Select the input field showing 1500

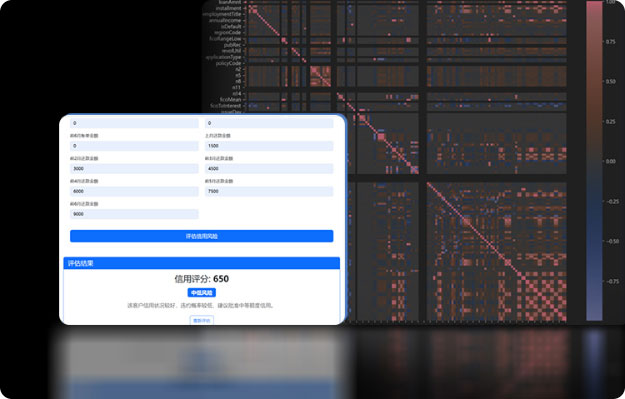click(x=269, y=146)
